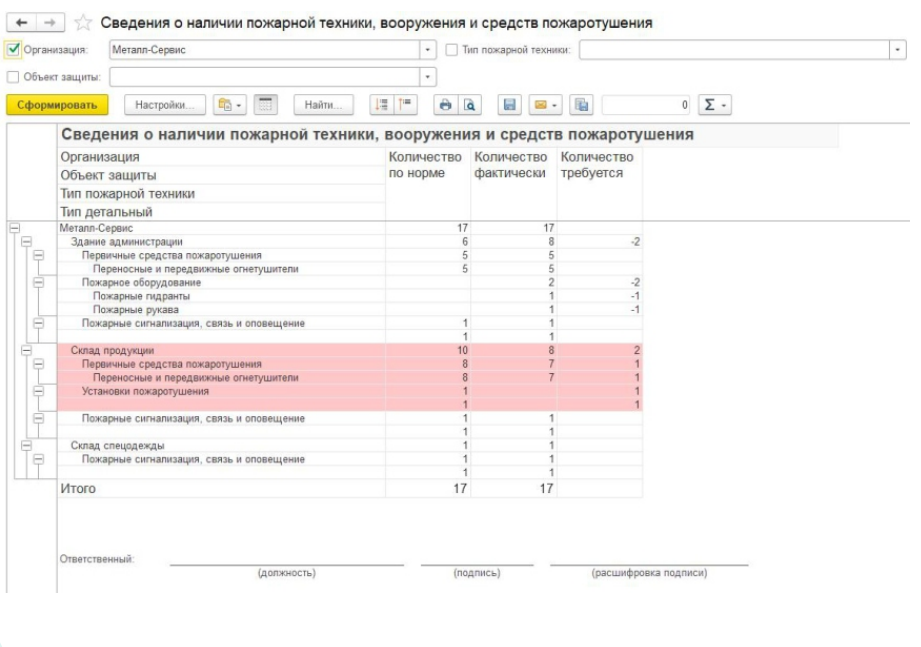Print the report with printer icon
921x647 pixels.
tap(445, 105)
